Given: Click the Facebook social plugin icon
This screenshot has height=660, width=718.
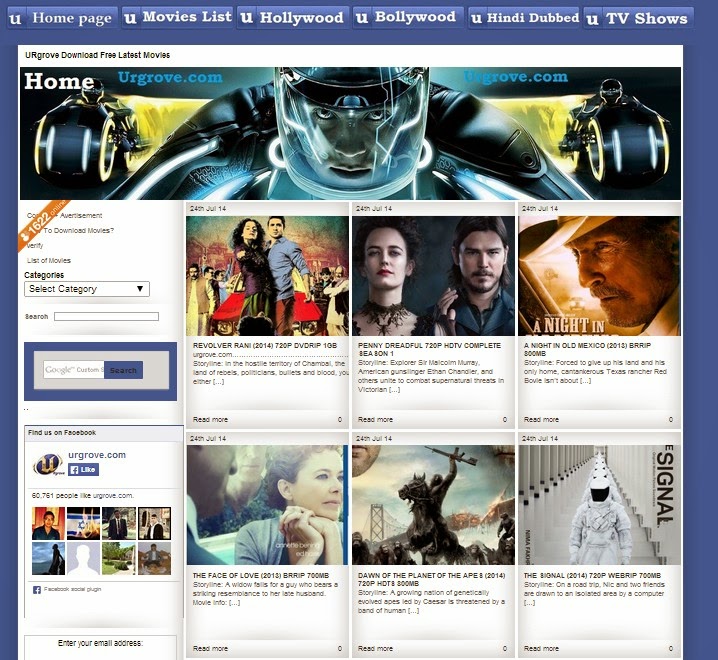Looking at the screenshot, I should coord(37,590).
